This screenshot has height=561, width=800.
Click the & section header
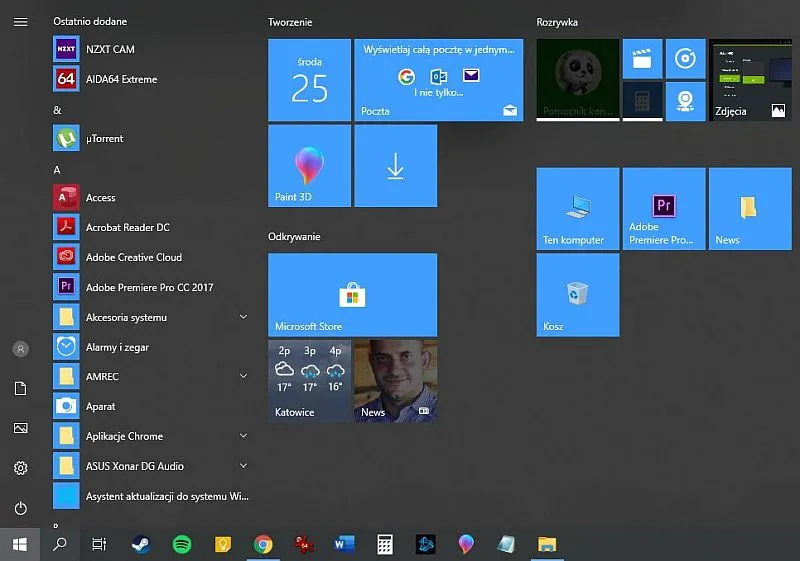57,110
